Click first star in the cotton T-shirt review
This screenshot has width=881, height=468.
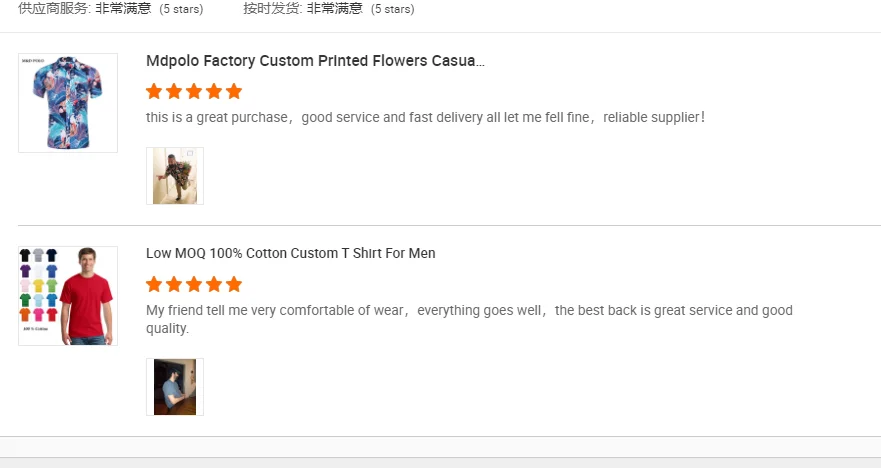tap(154, 284)
